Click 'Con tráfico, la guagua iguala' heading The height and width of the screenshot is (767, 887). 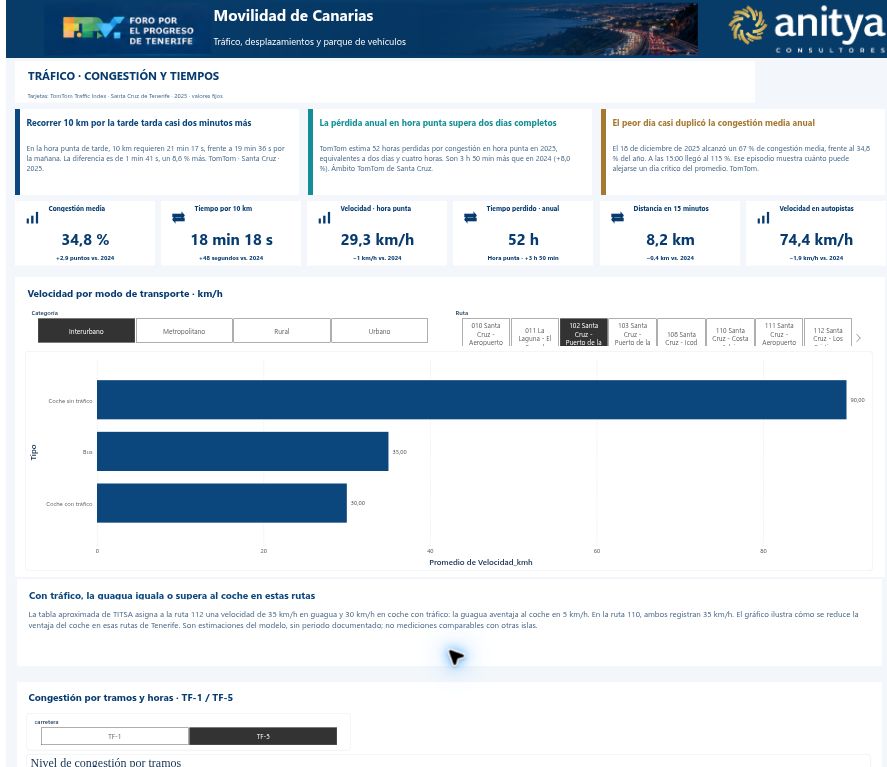[x=172, y=595]
